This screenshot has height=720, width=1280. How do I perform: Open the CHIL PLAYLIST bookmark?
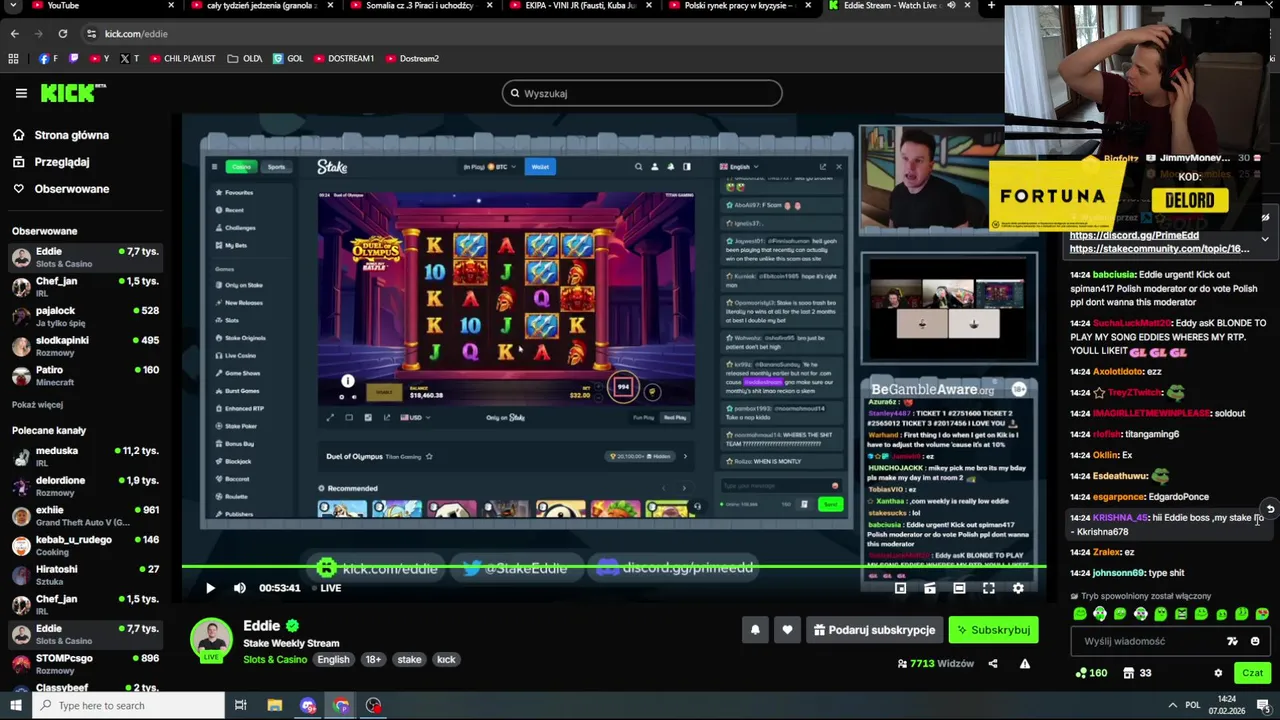[x=182, y=59]
